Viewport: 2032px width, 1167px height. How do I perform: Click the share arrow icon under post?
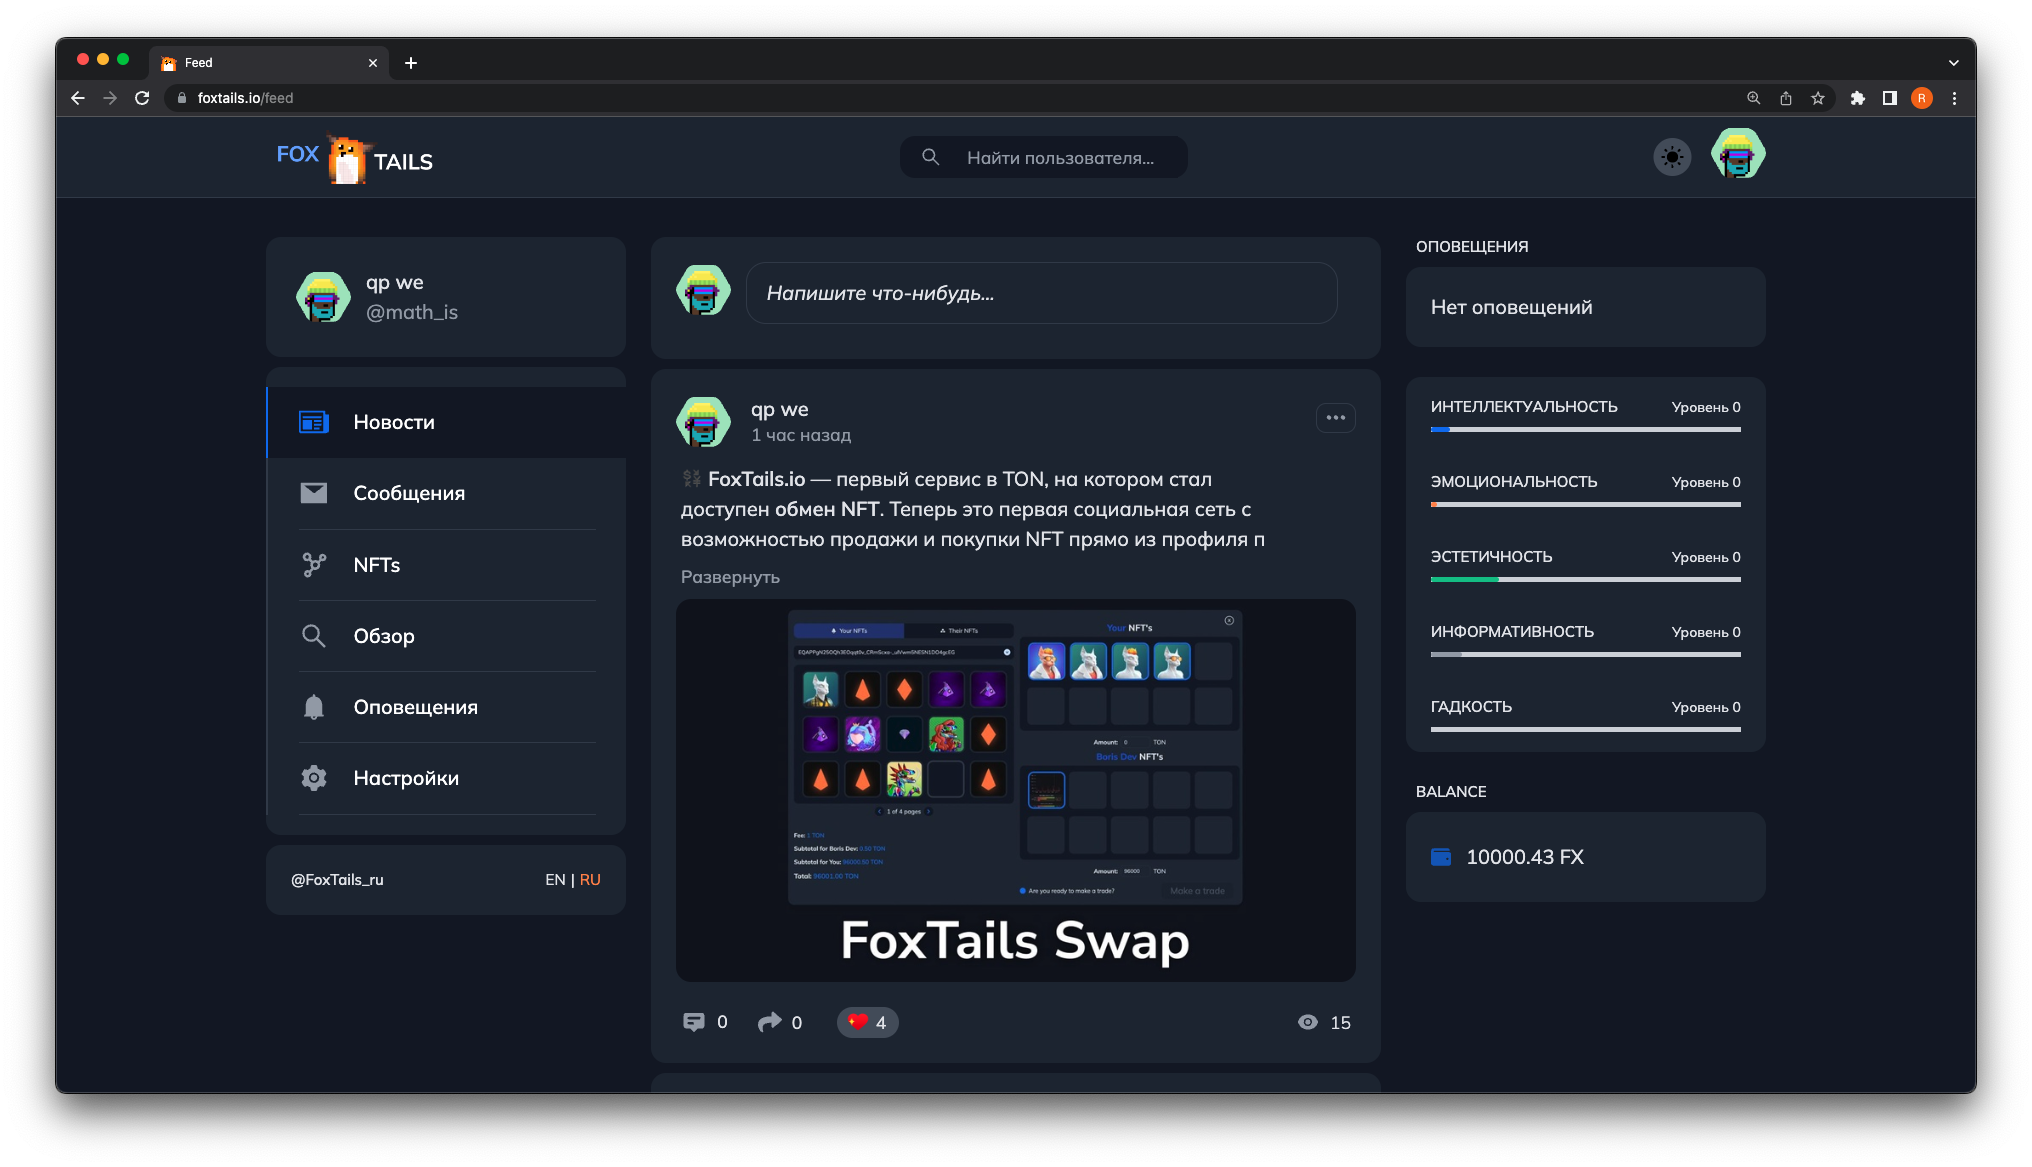[769, 1022]
